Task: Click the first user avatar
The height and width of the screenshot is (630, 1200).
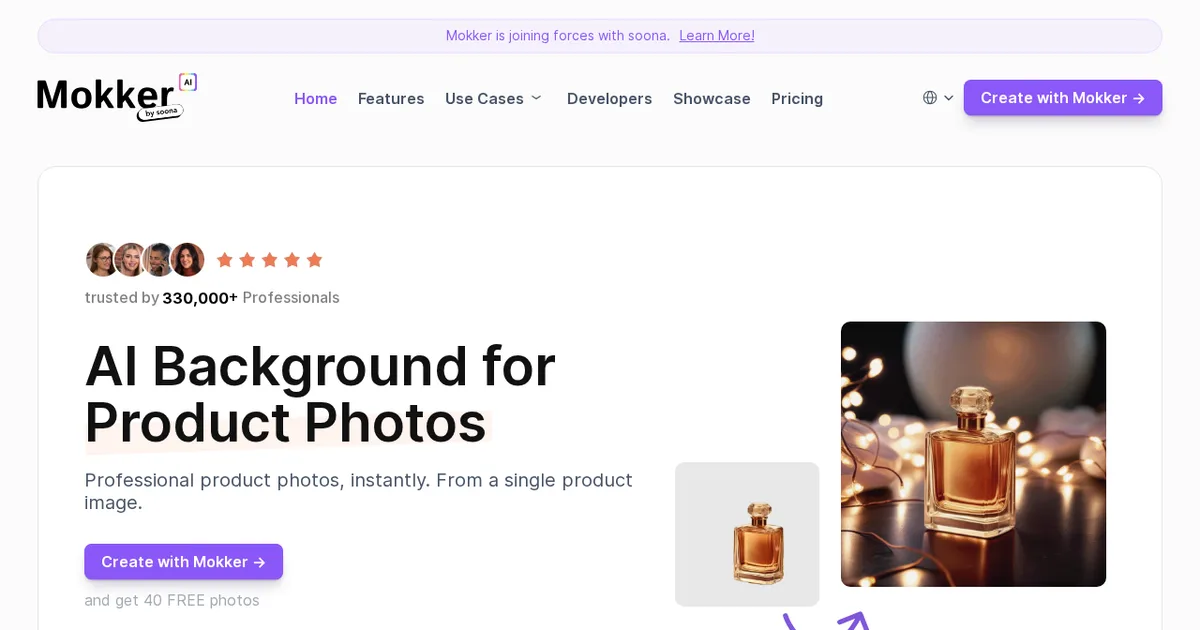Action: 102,260
